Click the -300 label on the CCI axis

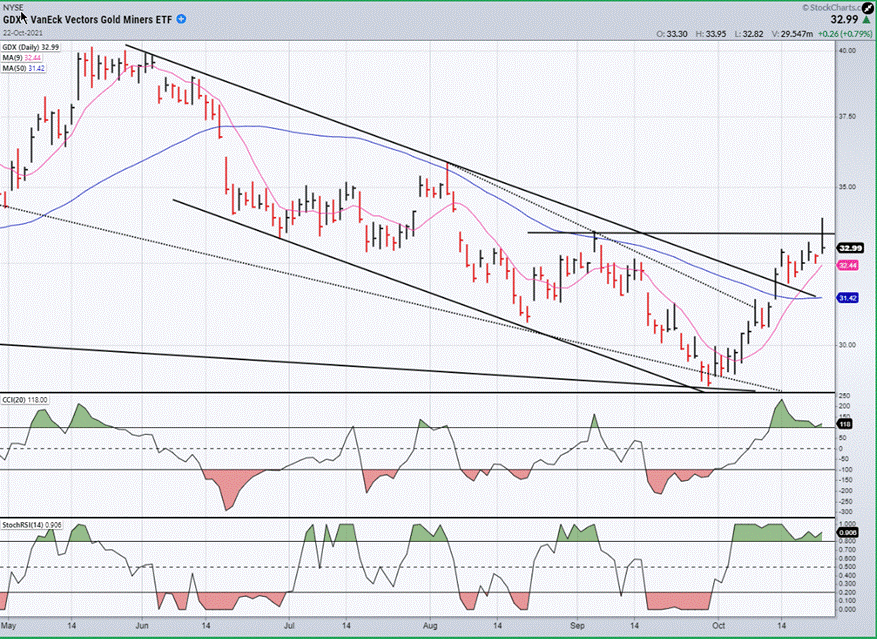[x=845, y=512]
